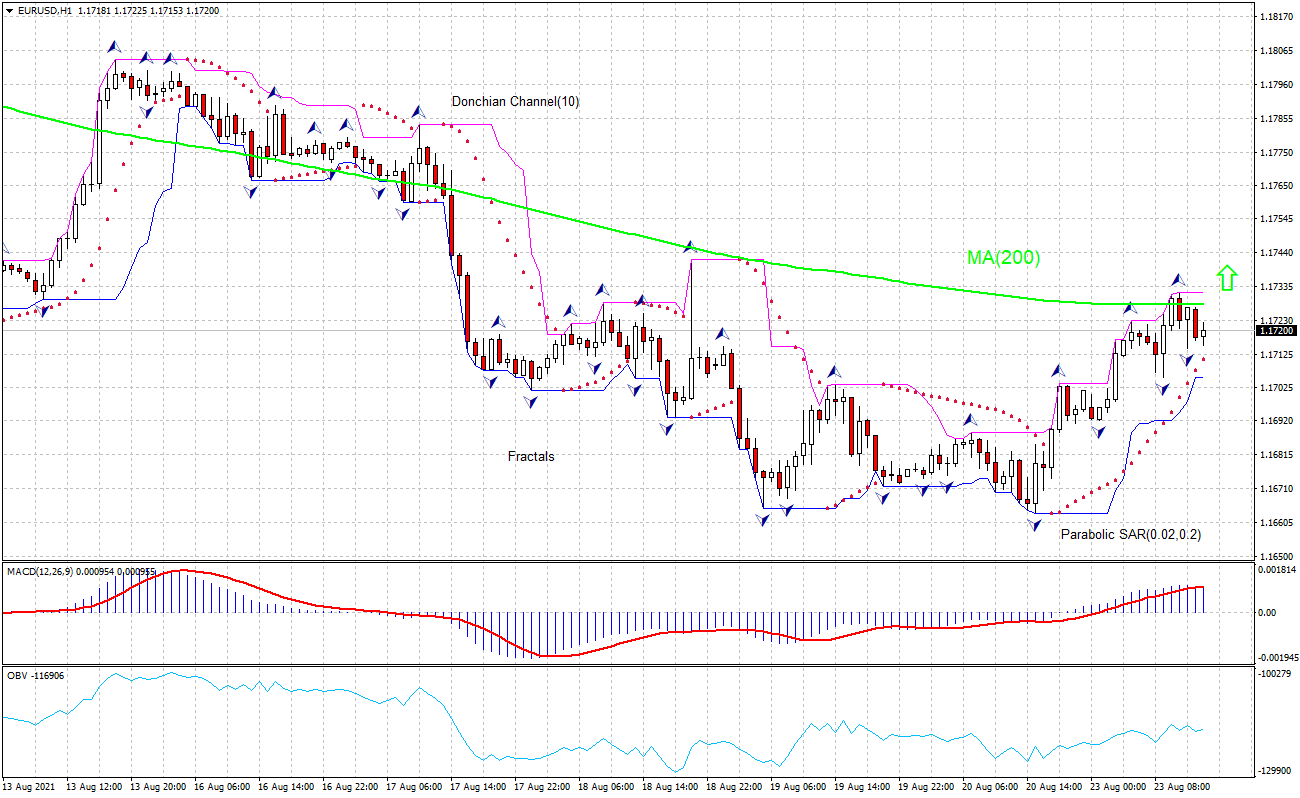This screenshot has height=798, width=1300.
Task: Click price axis value 1.17650
Action: coord(1276,186)
